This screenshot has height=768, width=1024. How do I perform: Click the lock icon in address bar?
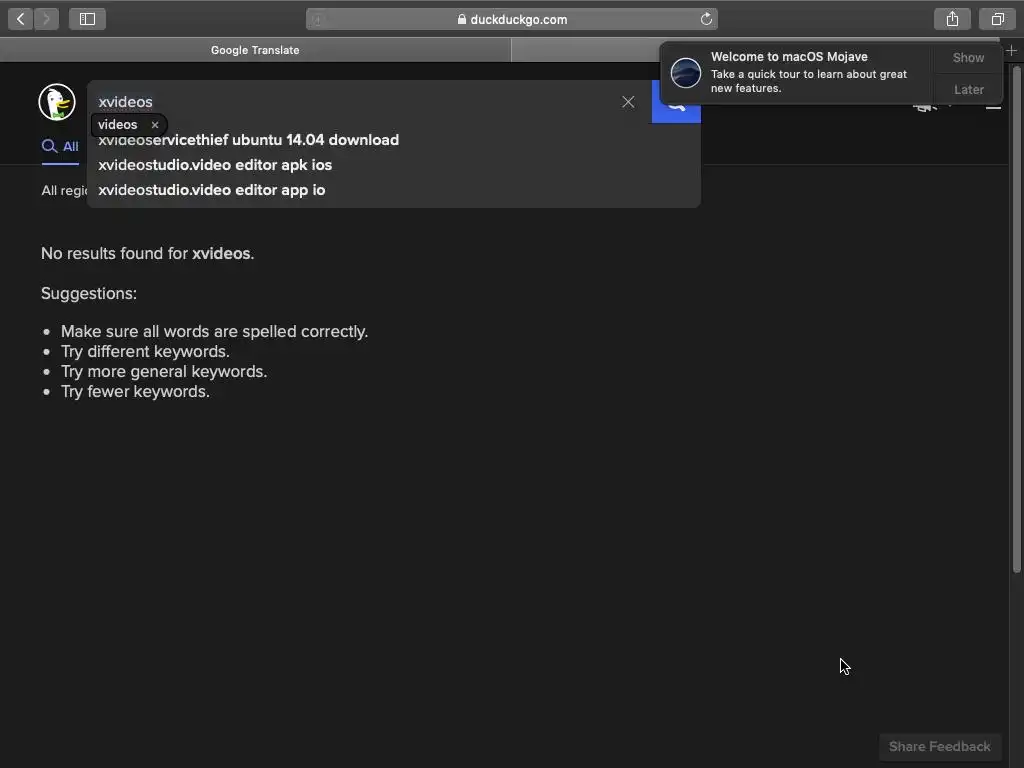coord(462,19)
